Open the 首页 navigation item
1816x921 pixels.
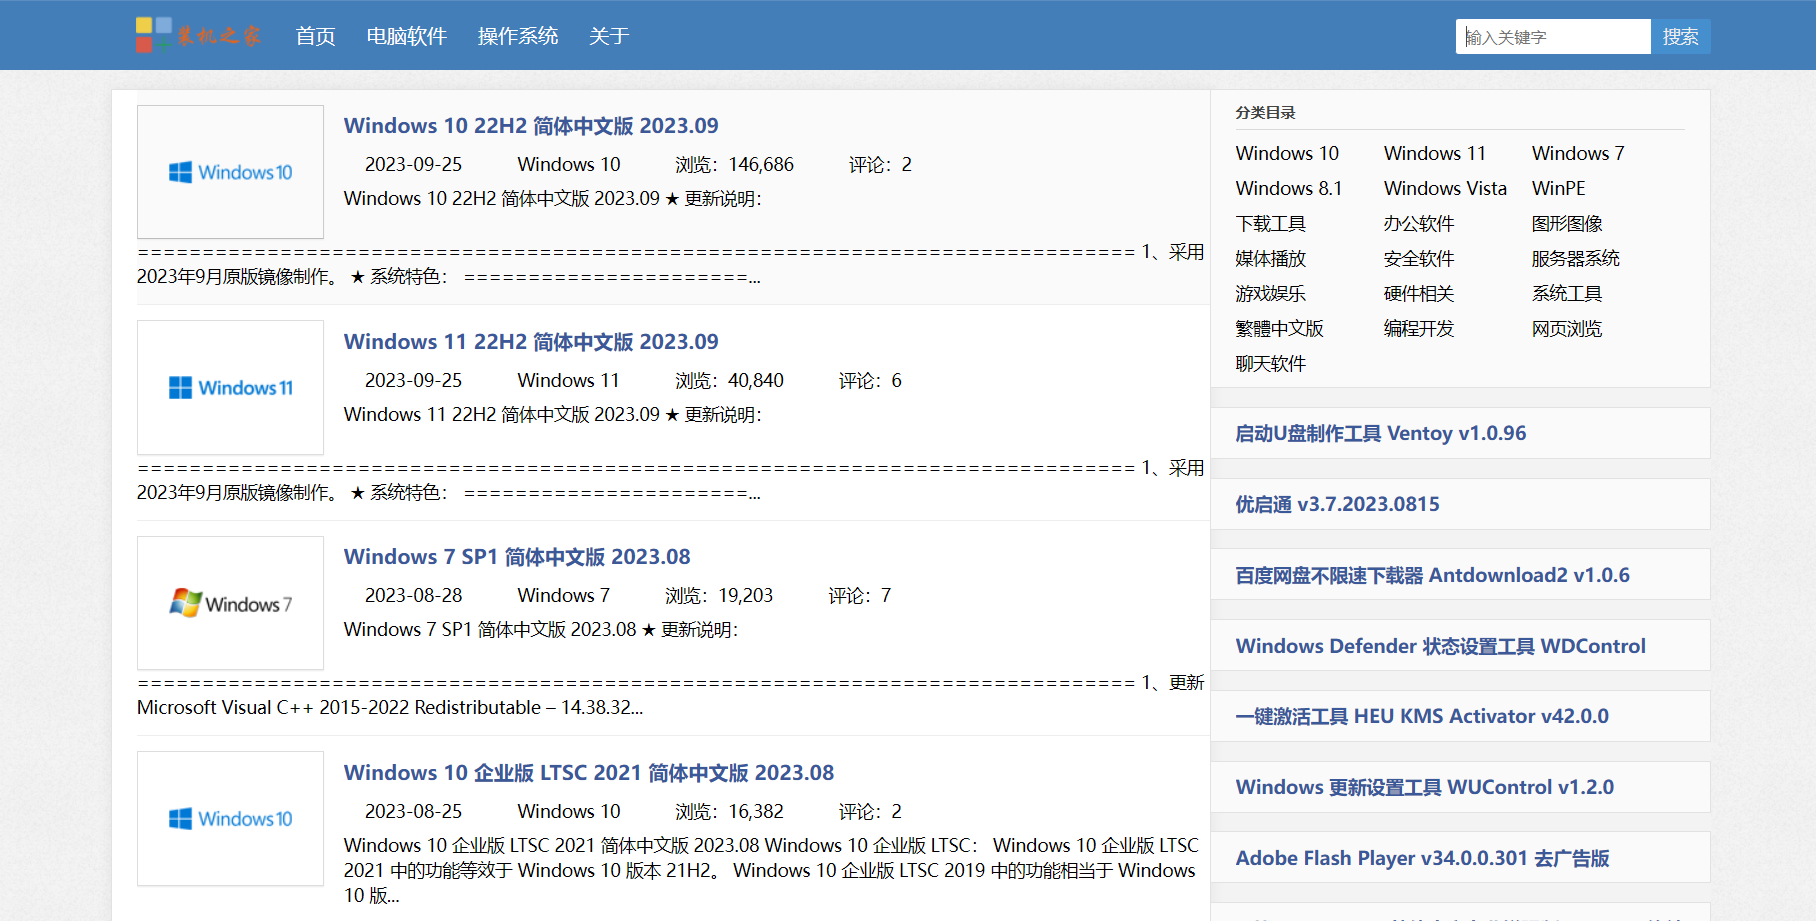pos(315,36)
